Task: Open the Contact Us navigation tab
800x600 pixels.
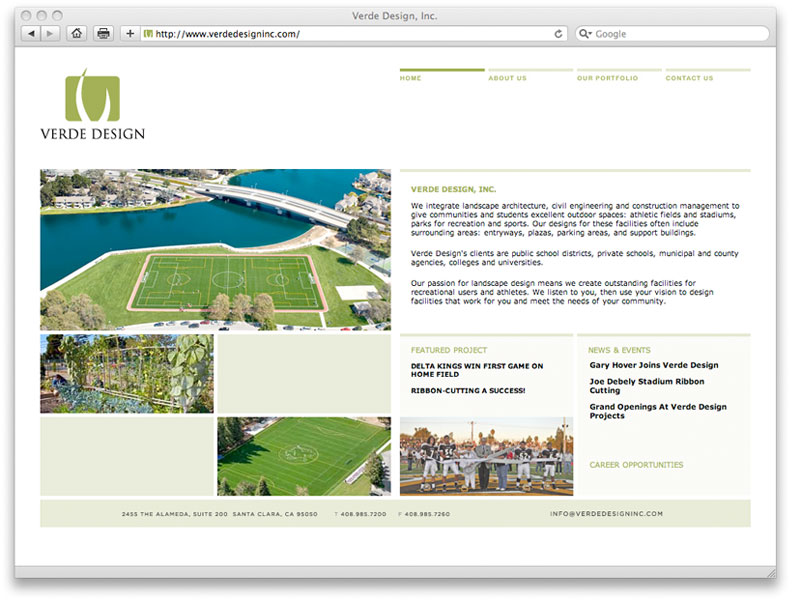Action: pyautogui.click(x=689, y=78)
